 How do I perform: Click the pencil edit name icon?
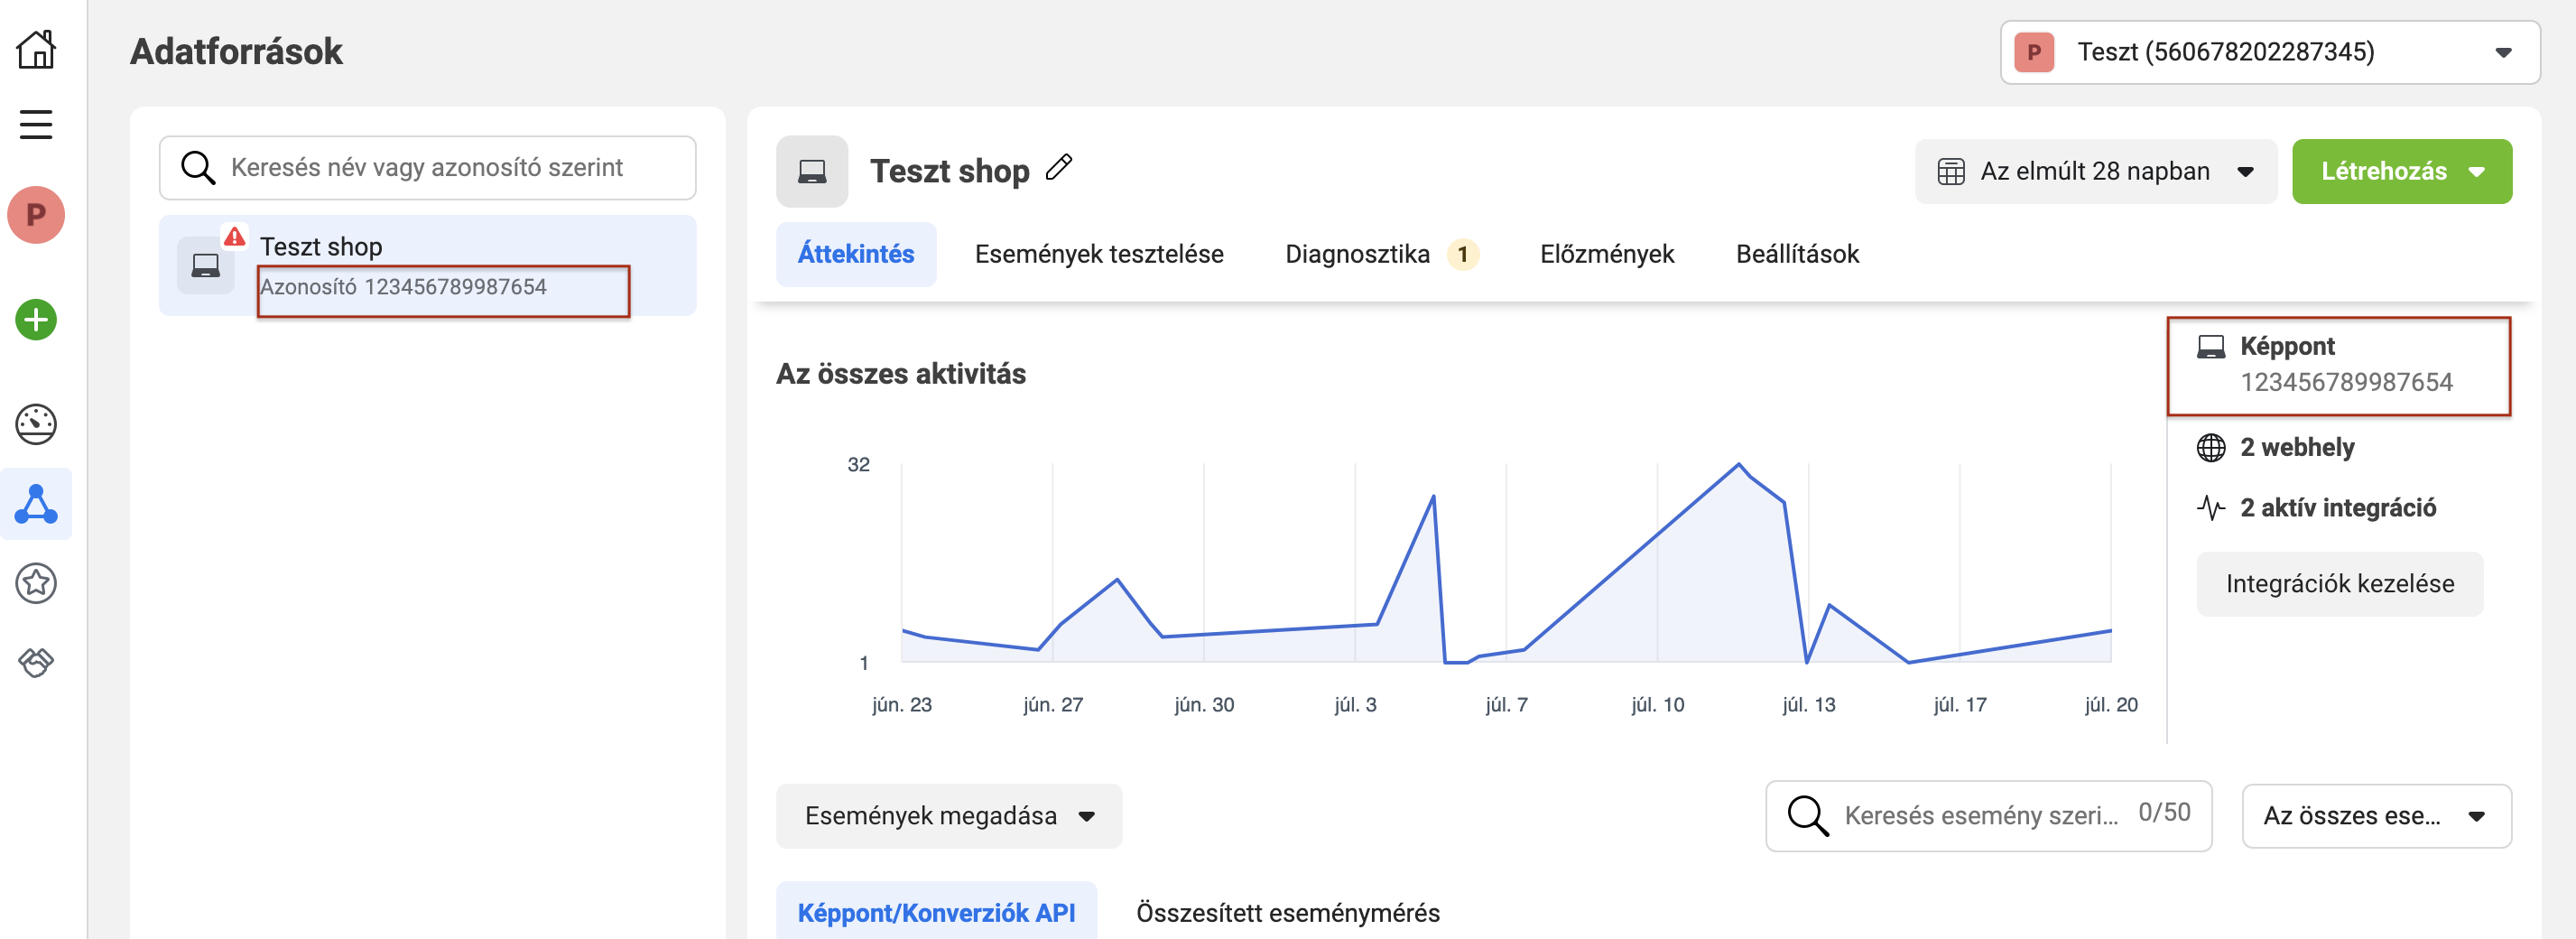[1059, 167]
